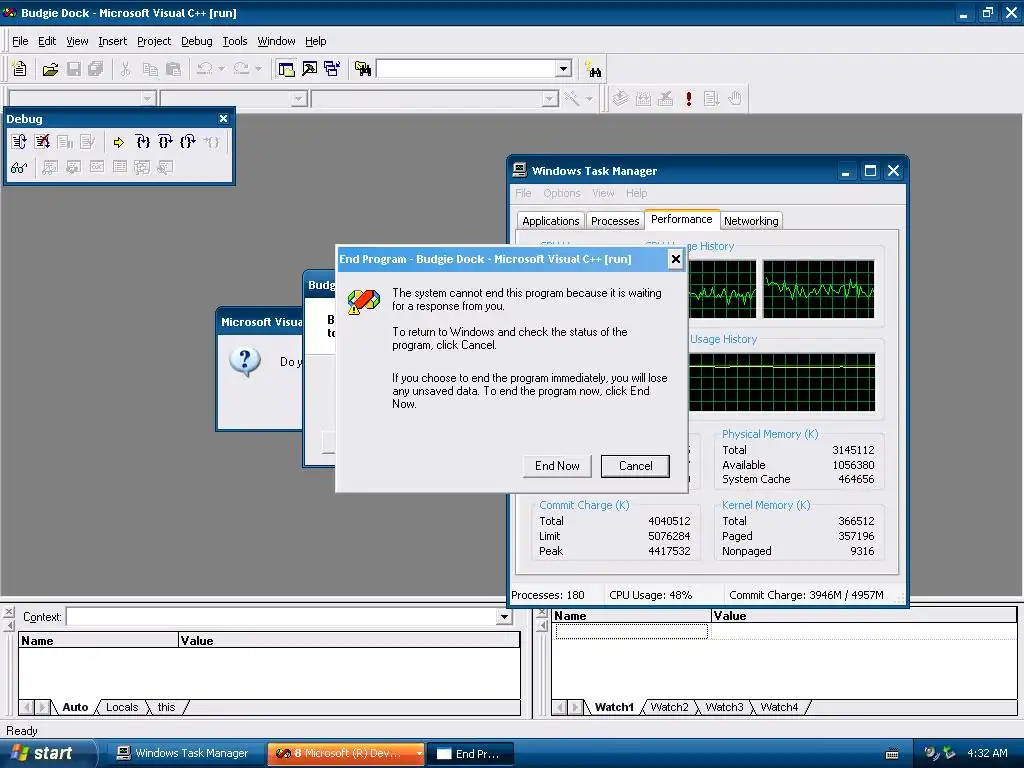Click the Show Next Statement yellow arrow
1024x768 pixels.
tap(118, 142)
